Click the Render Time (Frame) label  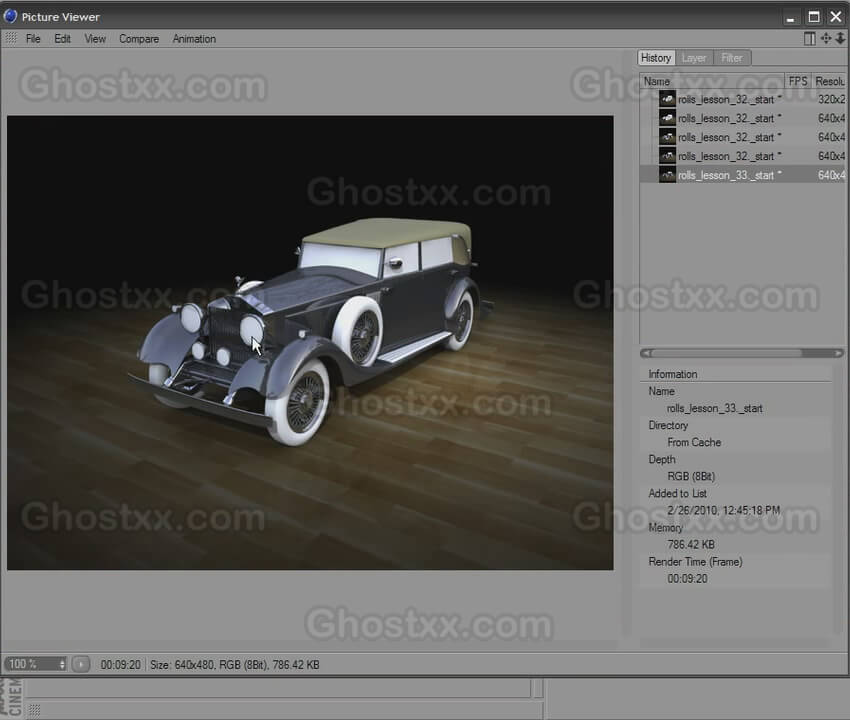point(696,562)
